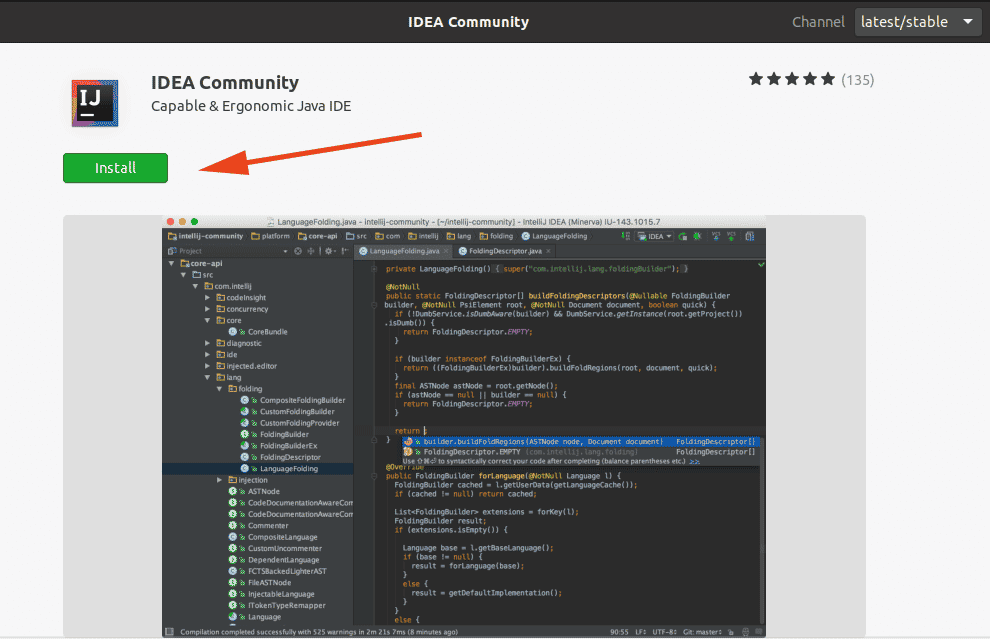Click the Channel label in the header
Viewport: 990px width, 639px height.
pyautogui.click(x=818, y=22)
